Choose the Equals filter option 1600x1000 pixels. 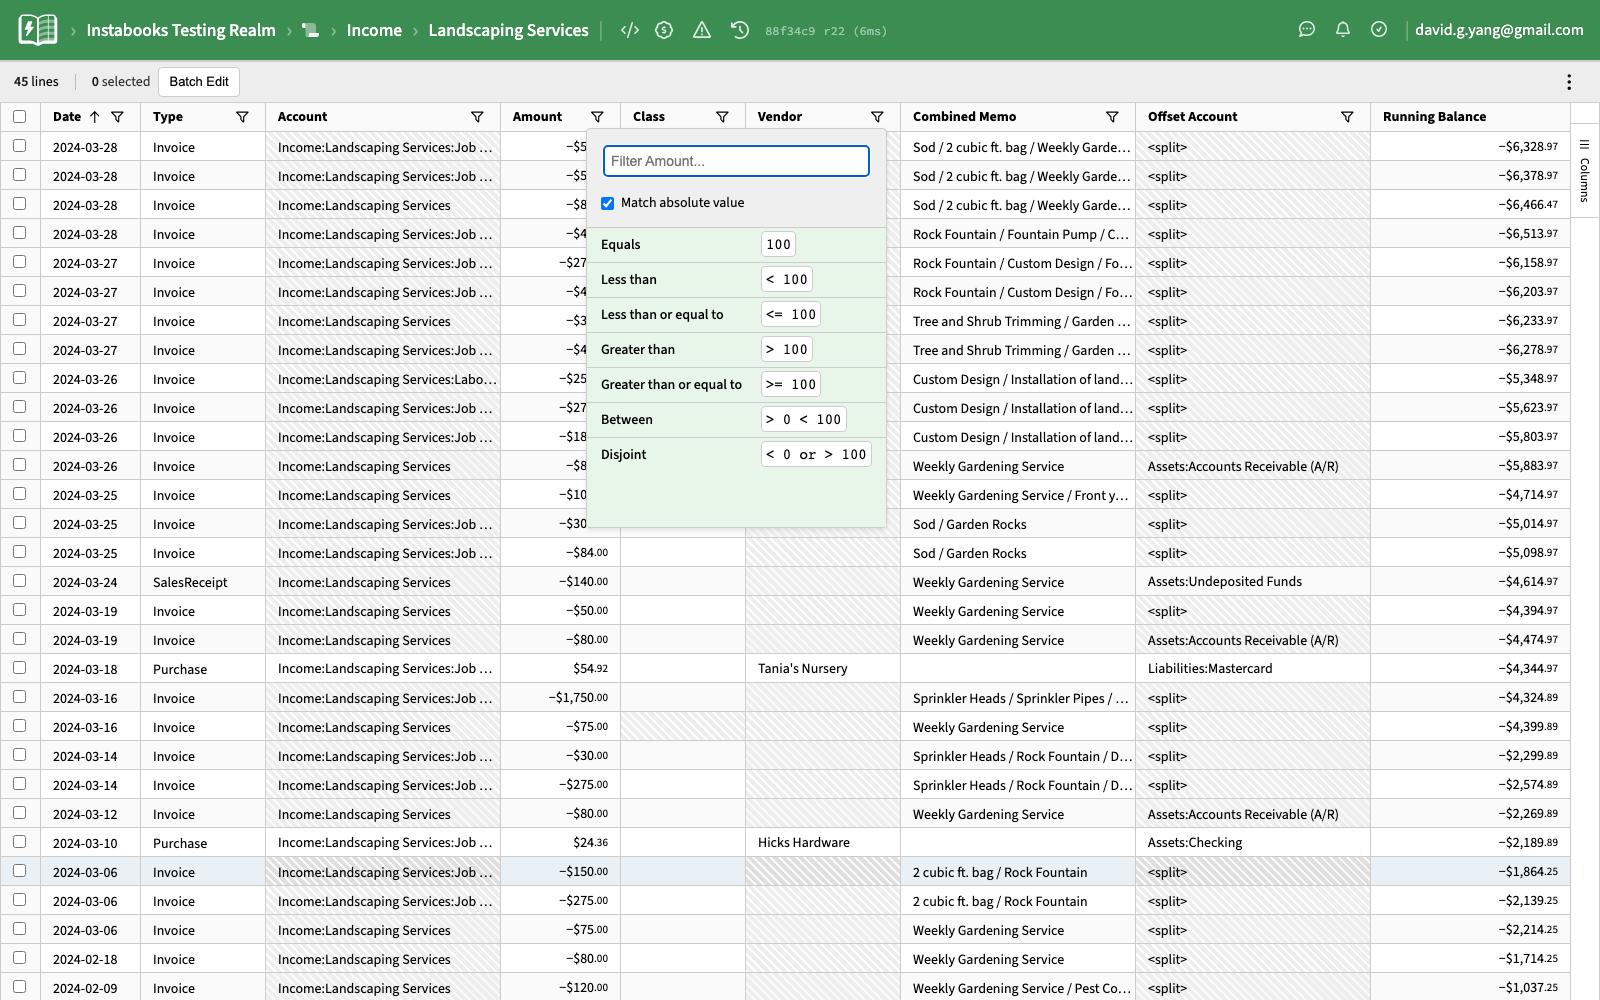pyautogui.click(x=736, y=245)
